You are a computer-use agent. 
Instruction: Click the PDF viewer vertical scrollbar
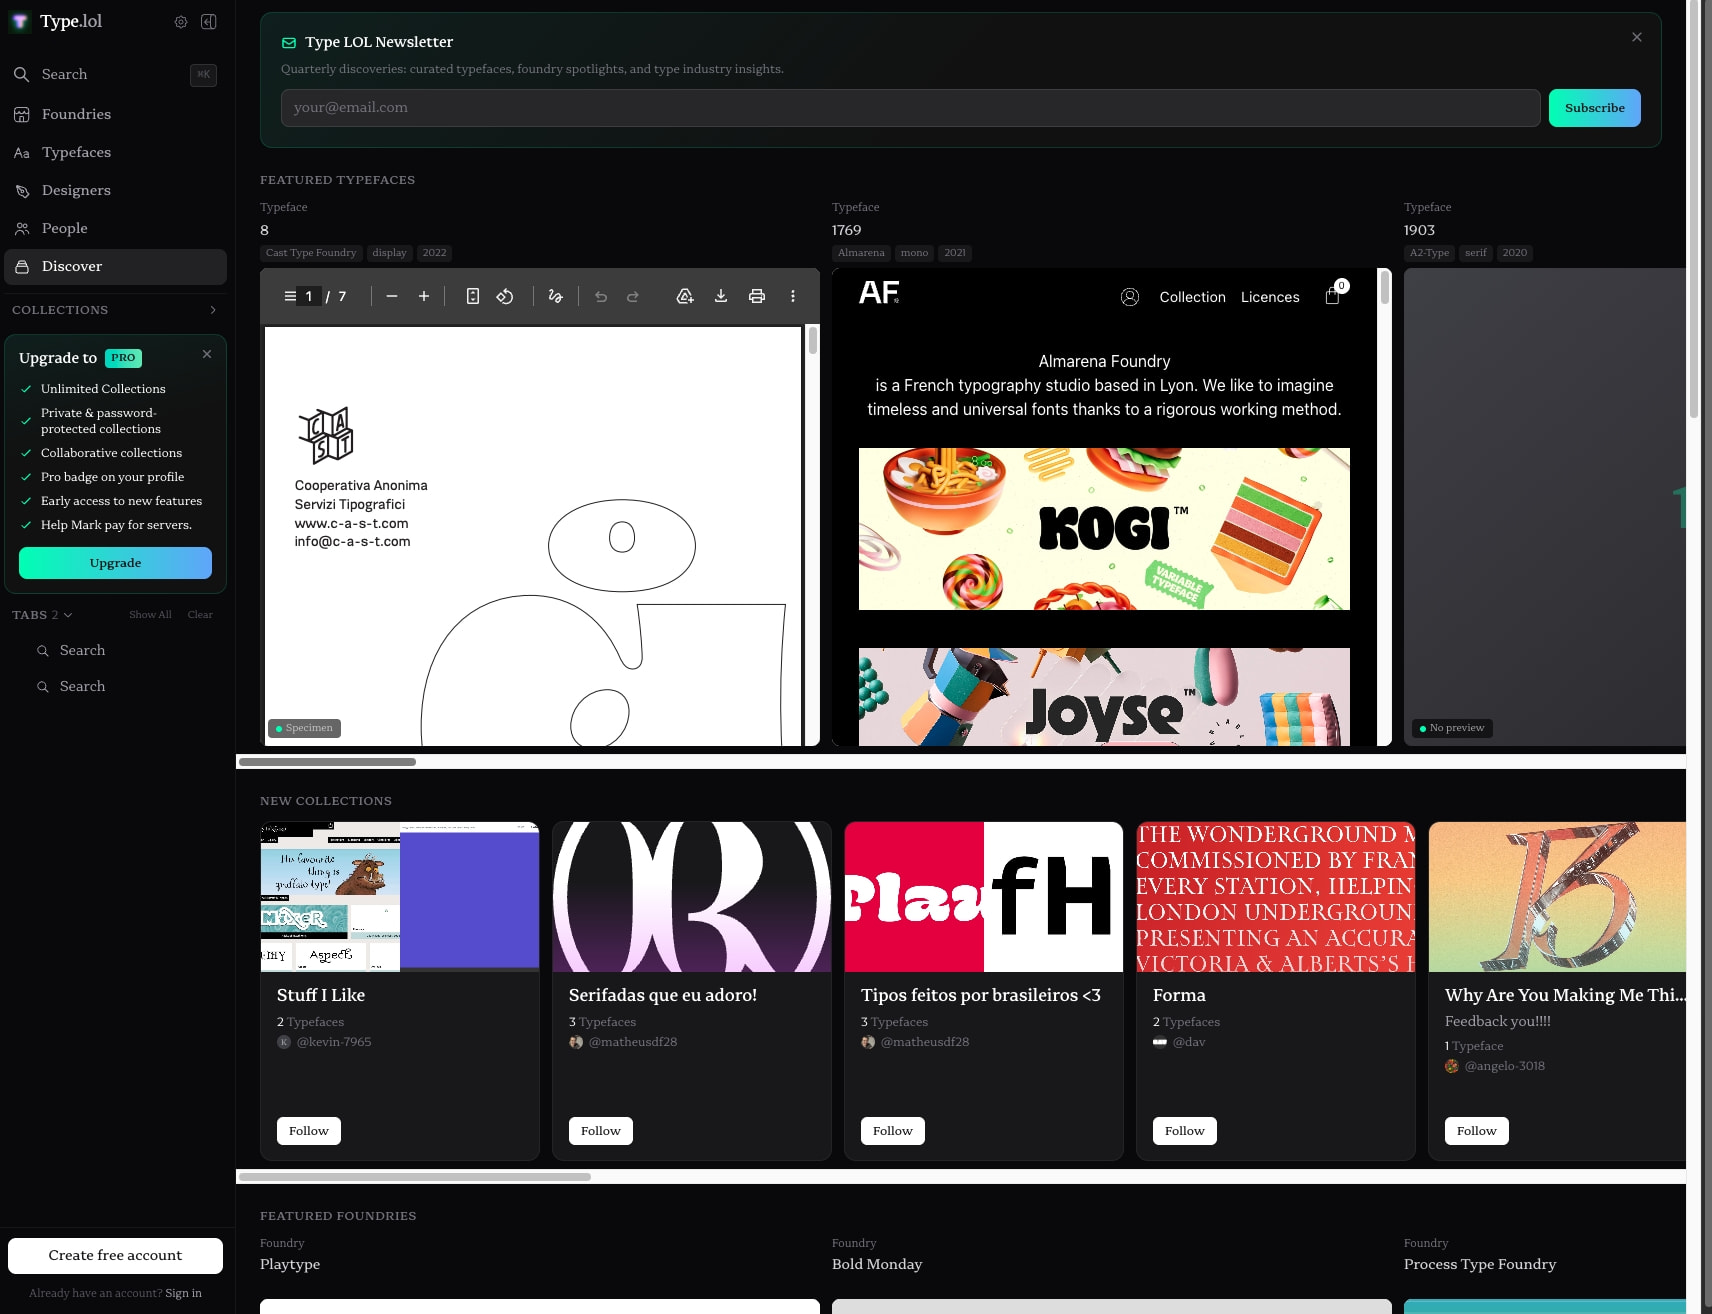pyautogui.click(x=812, y=340)
